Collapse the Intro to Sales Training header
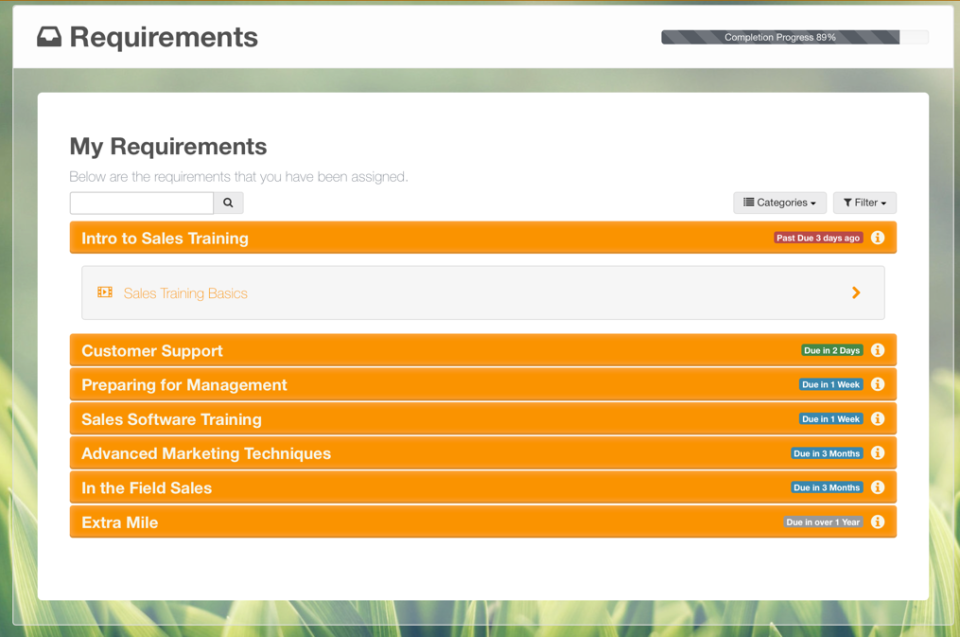 (x=483, y=238)
